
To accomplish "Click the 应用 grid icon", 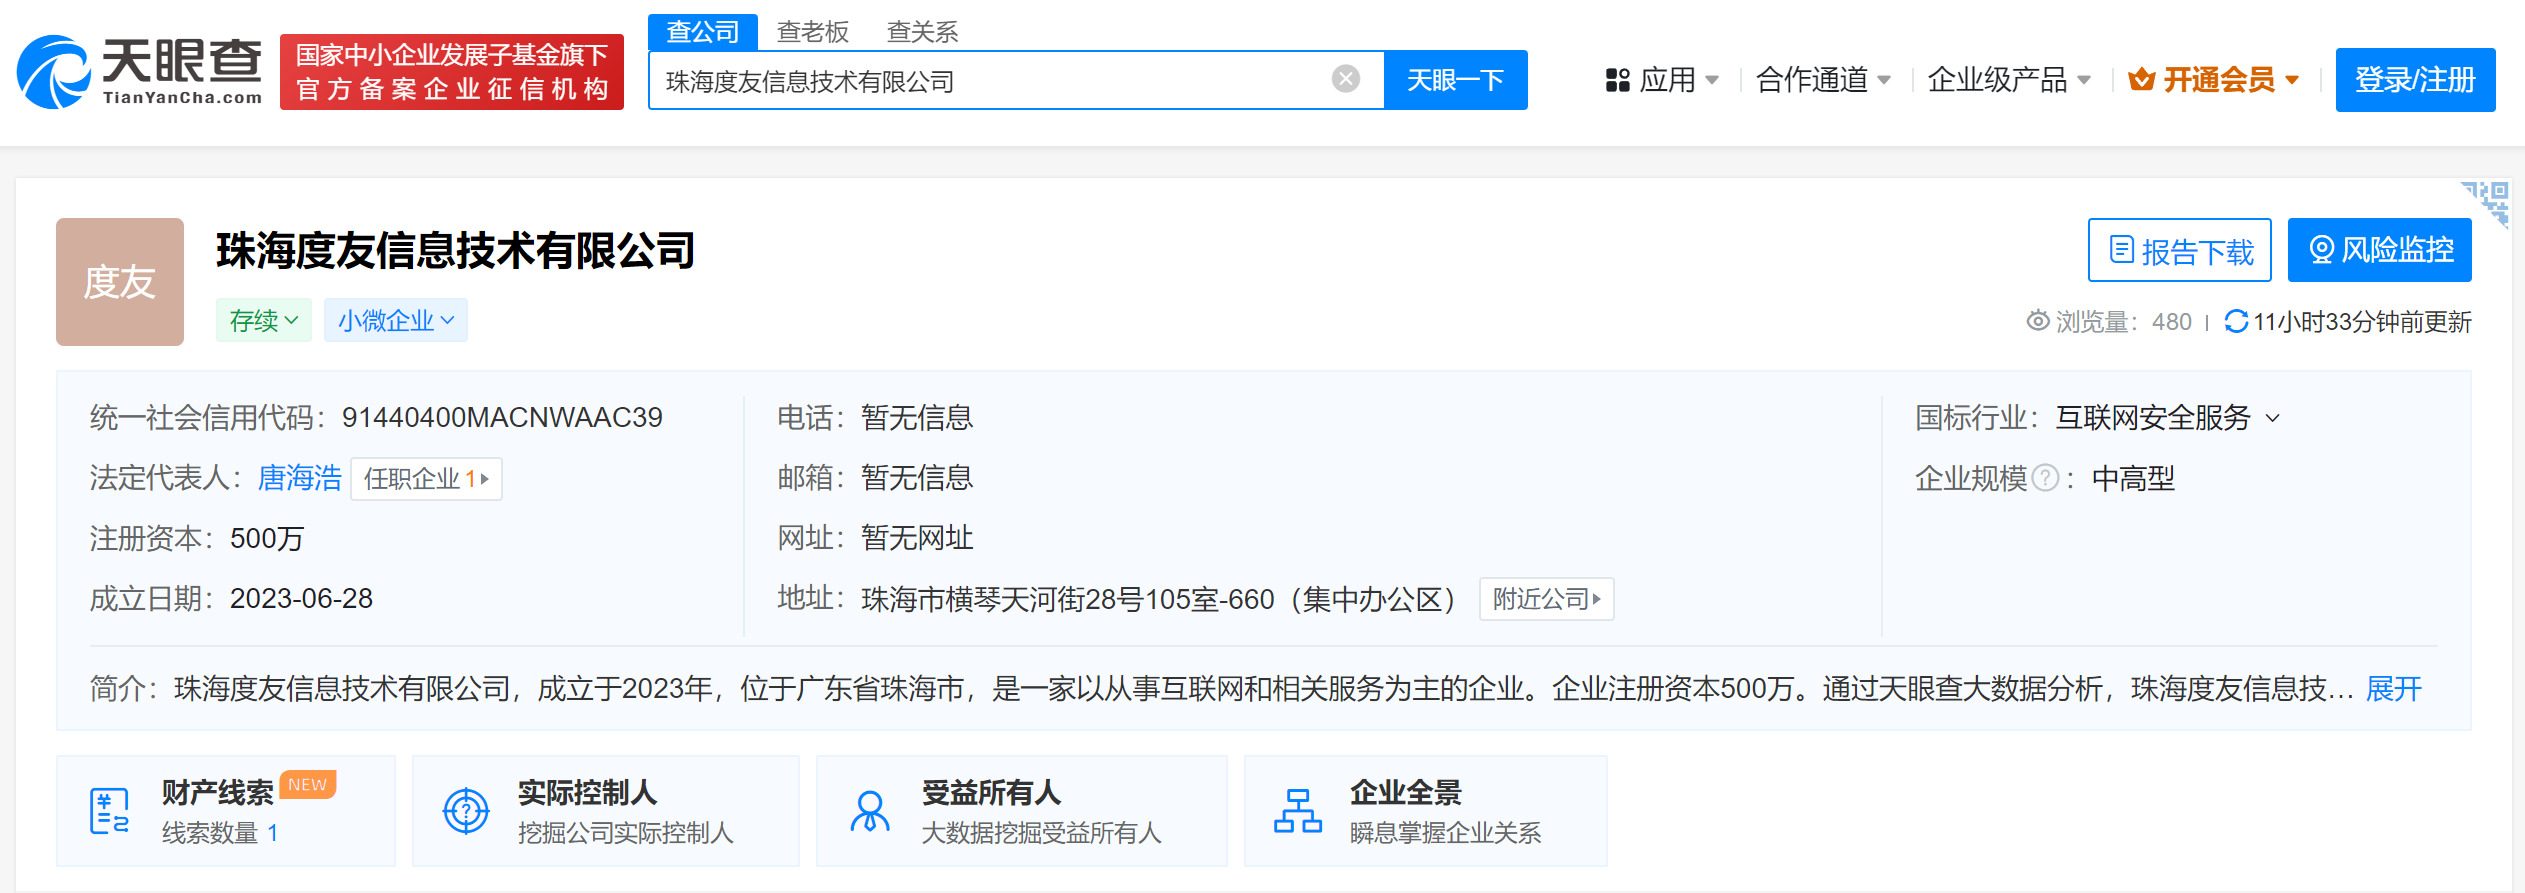I will (x=1618, y=80).
